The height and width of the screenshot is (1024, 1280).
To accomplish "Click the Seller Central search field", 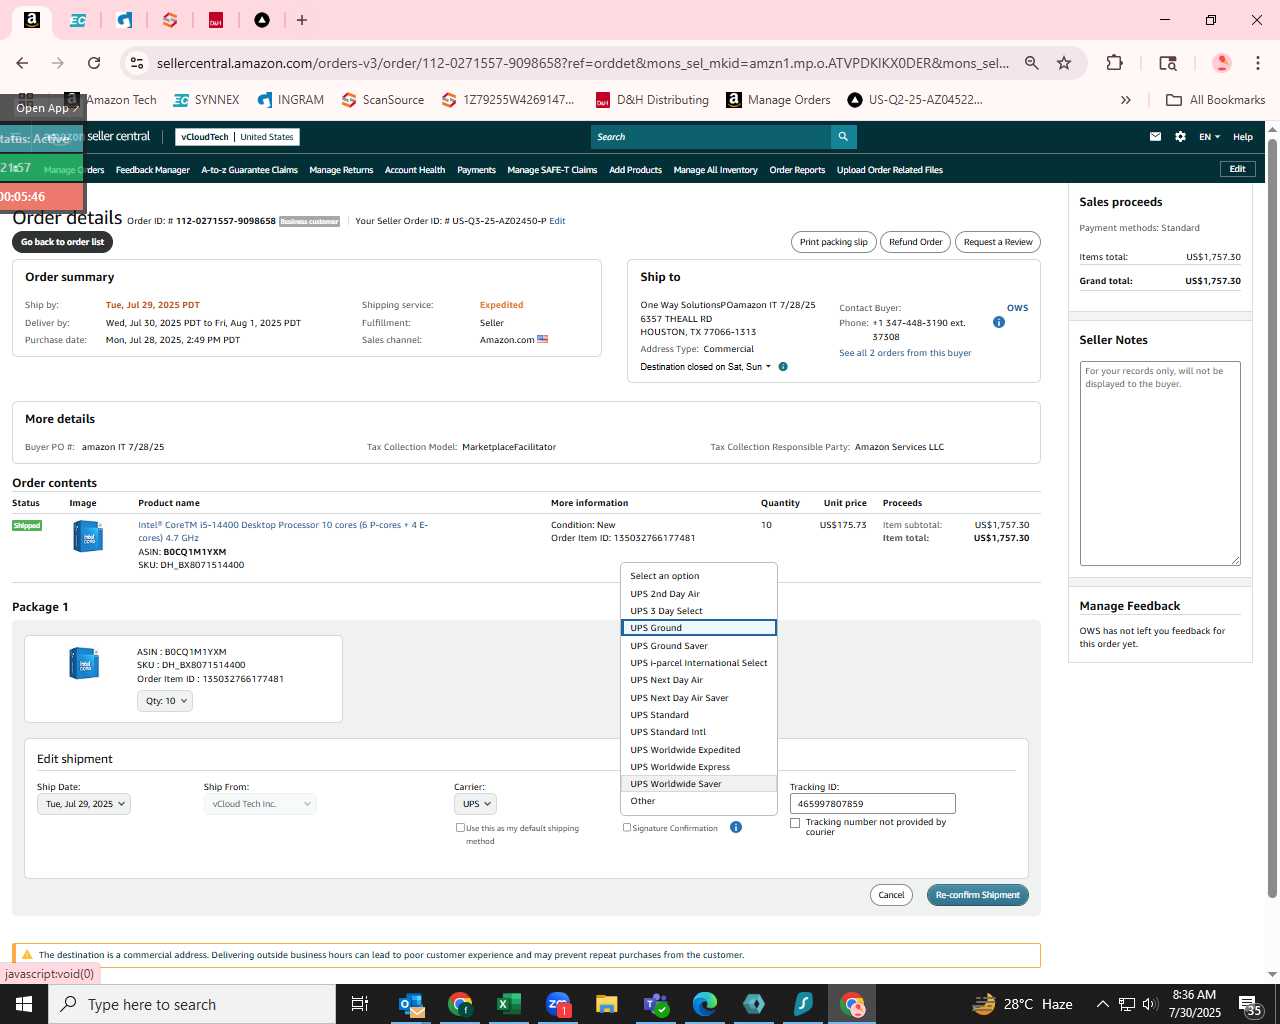I will (711, 137).
